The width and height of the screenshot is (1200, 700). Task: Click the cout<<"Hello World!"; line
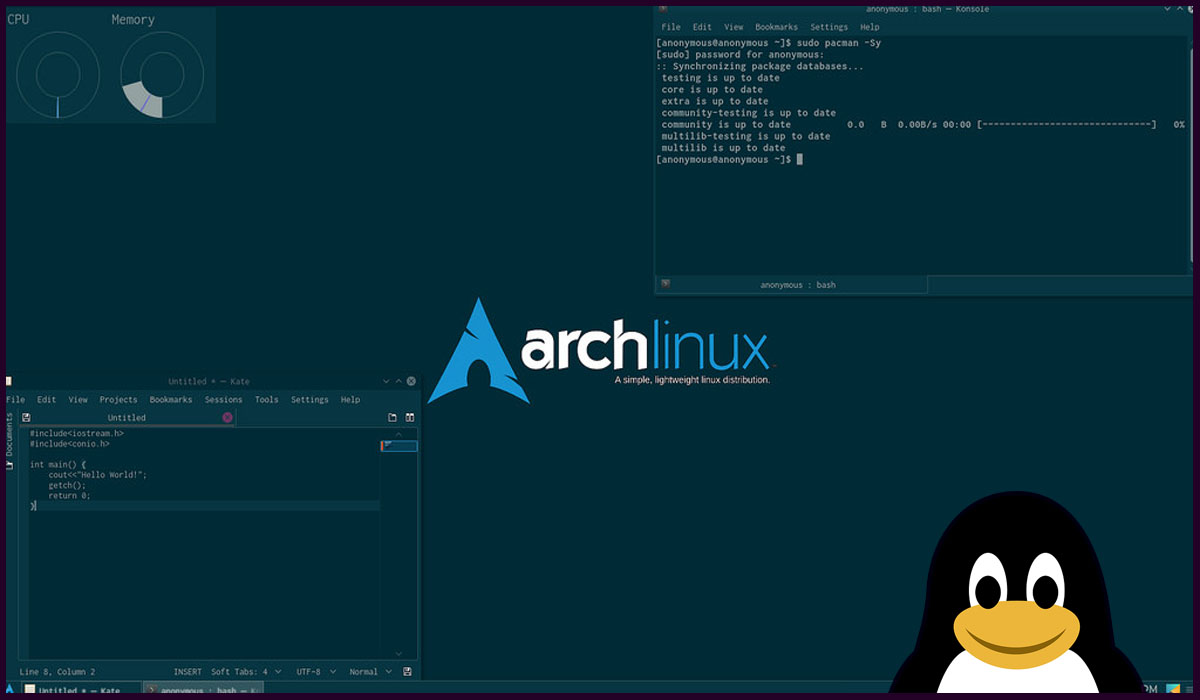(x=97, y=475)
